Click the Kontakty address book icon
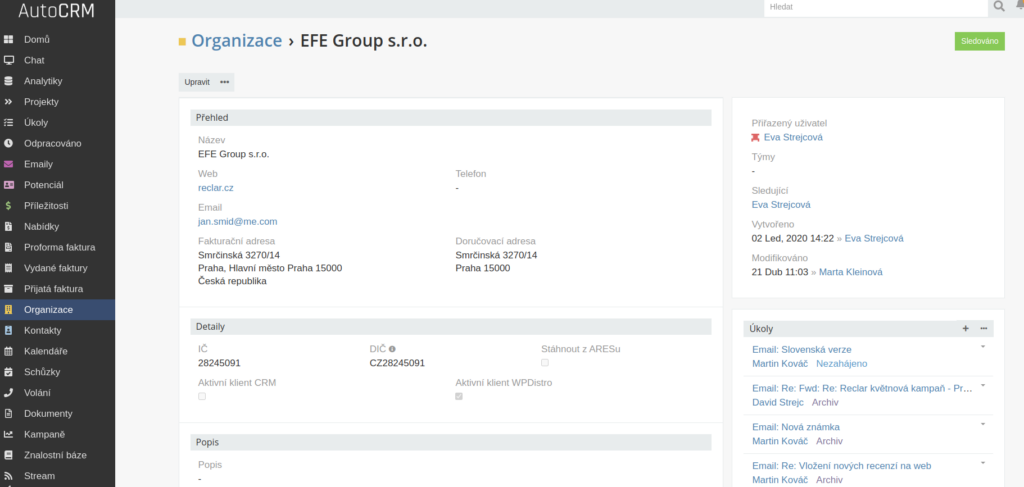 (x=8, y=330)
